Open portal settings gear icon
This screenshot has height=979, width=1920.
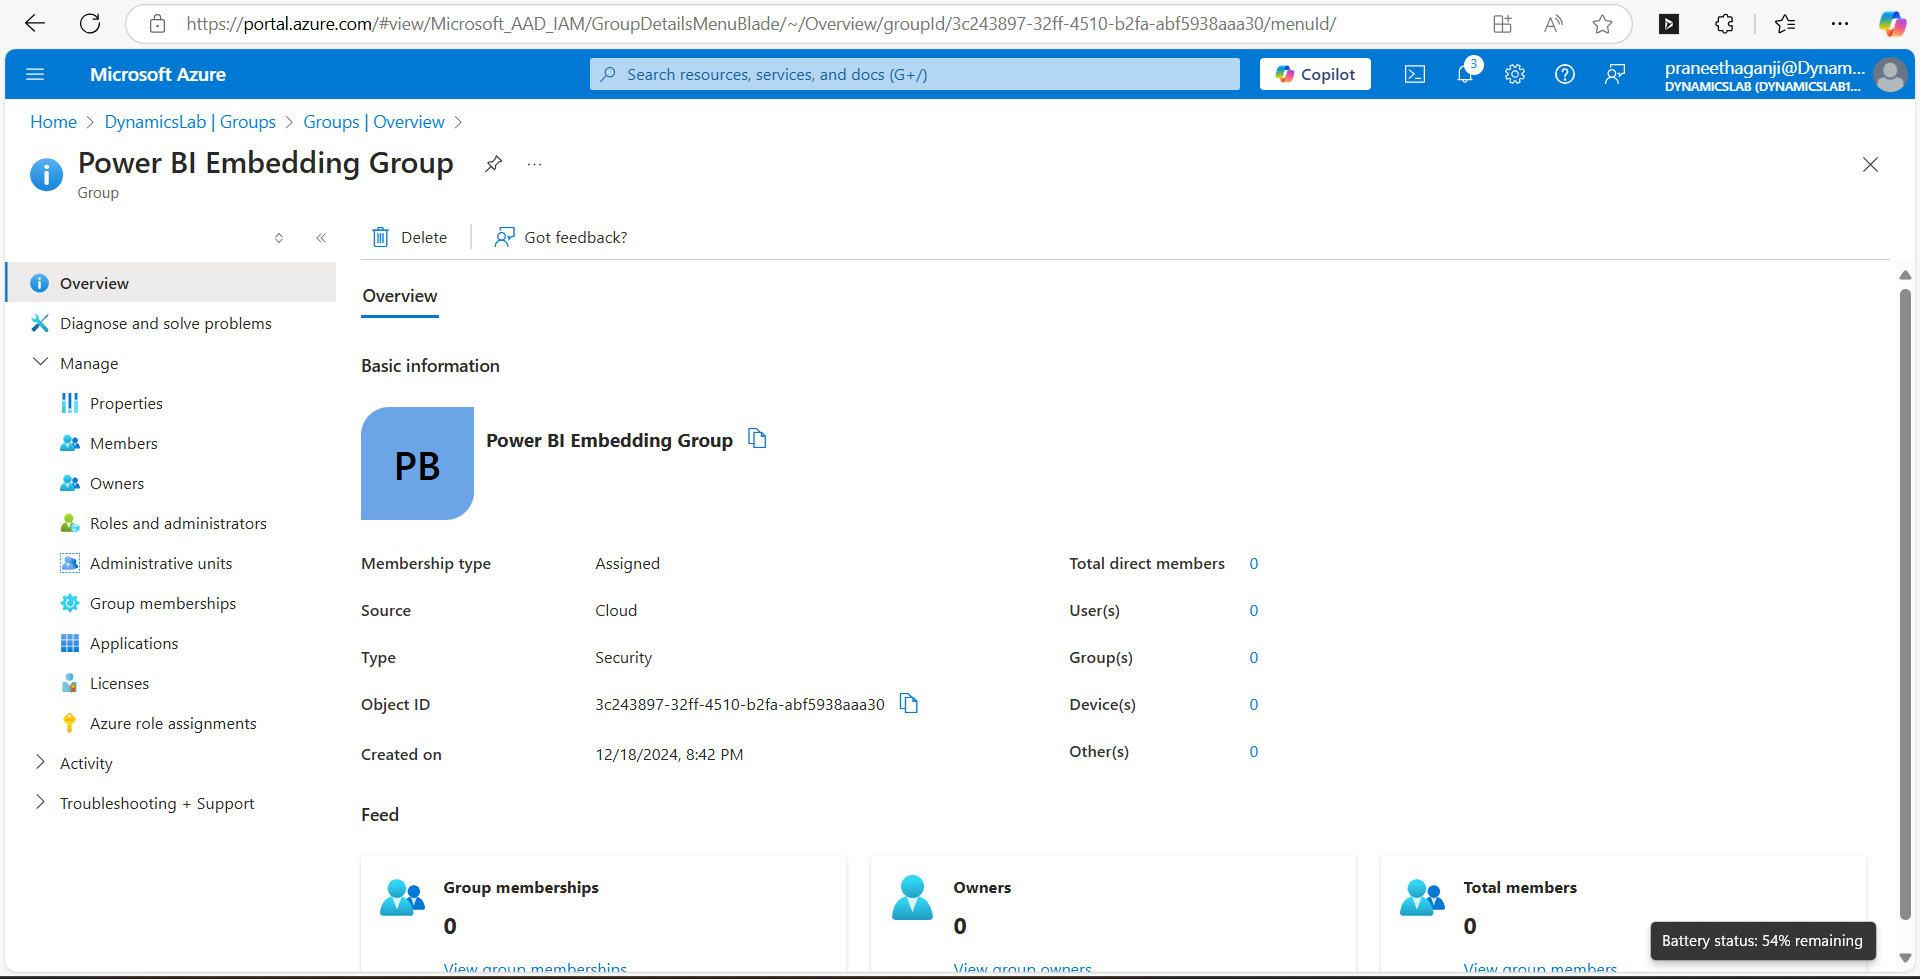point(1514,74)
